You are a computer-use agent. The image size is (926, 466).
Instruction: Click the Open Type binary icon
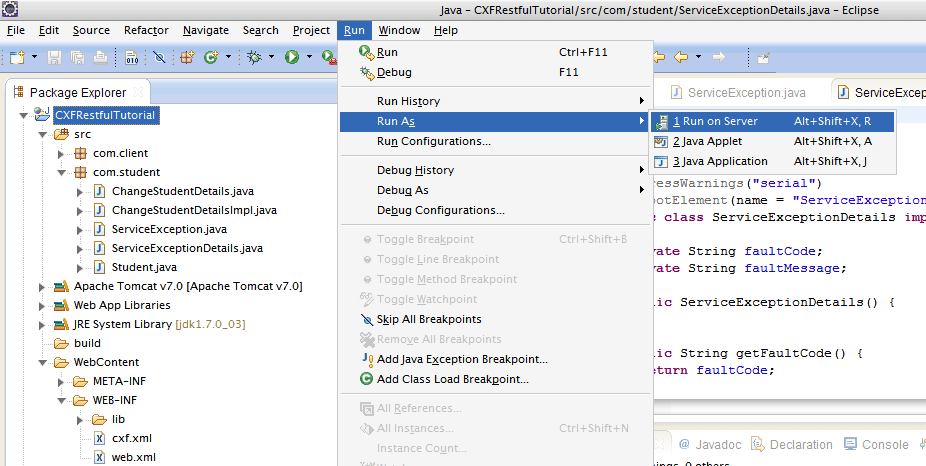coord(132,58)
